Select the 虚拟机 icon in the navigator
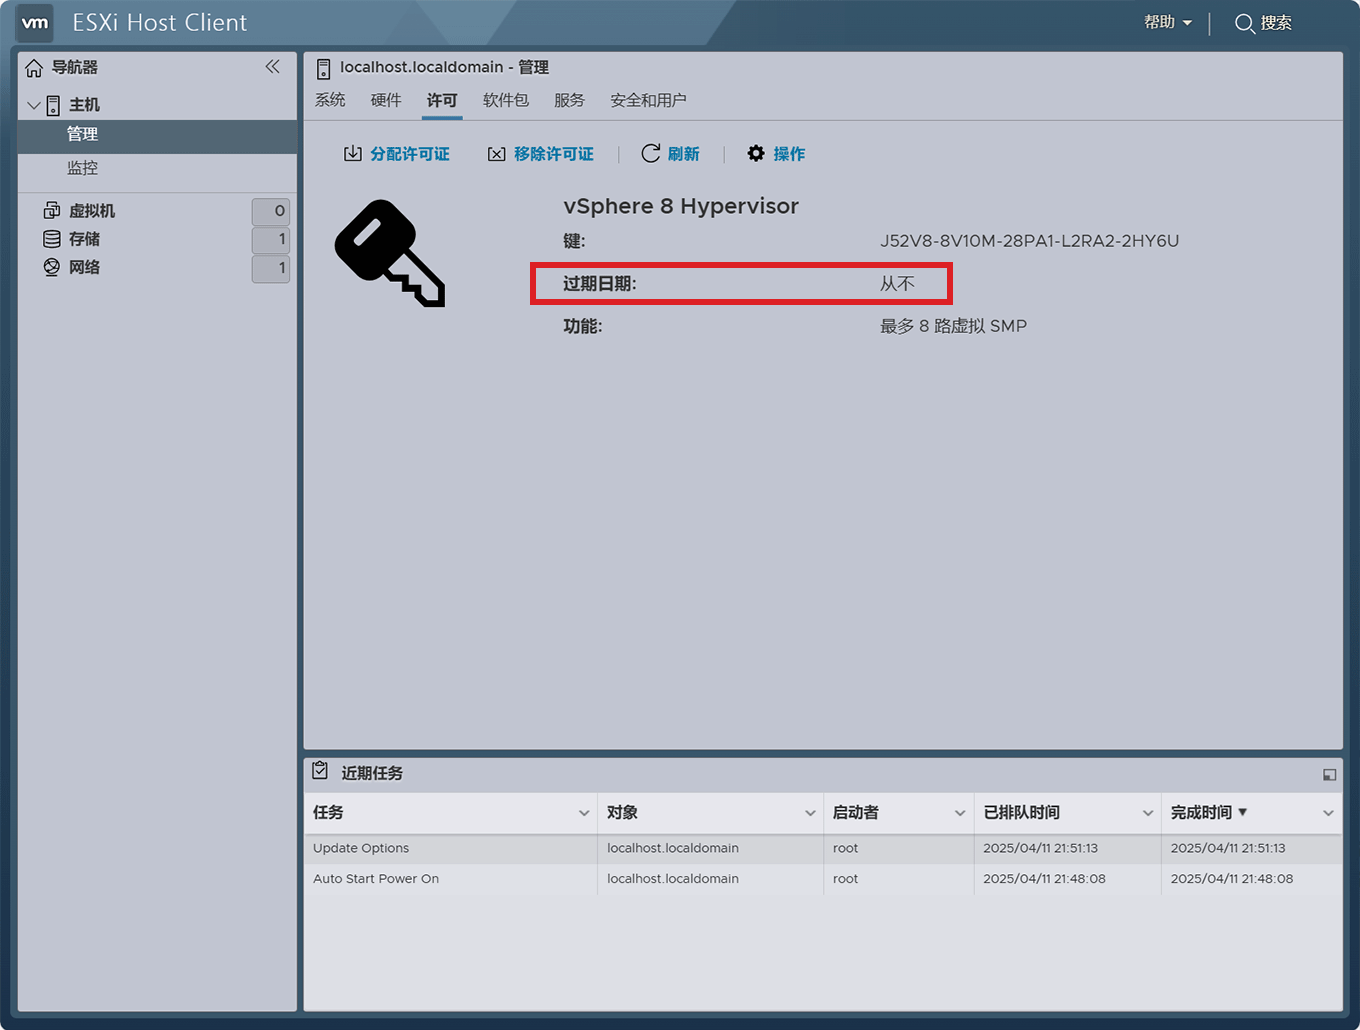The image size is (1360, 1030). click(x=51, y=210)
